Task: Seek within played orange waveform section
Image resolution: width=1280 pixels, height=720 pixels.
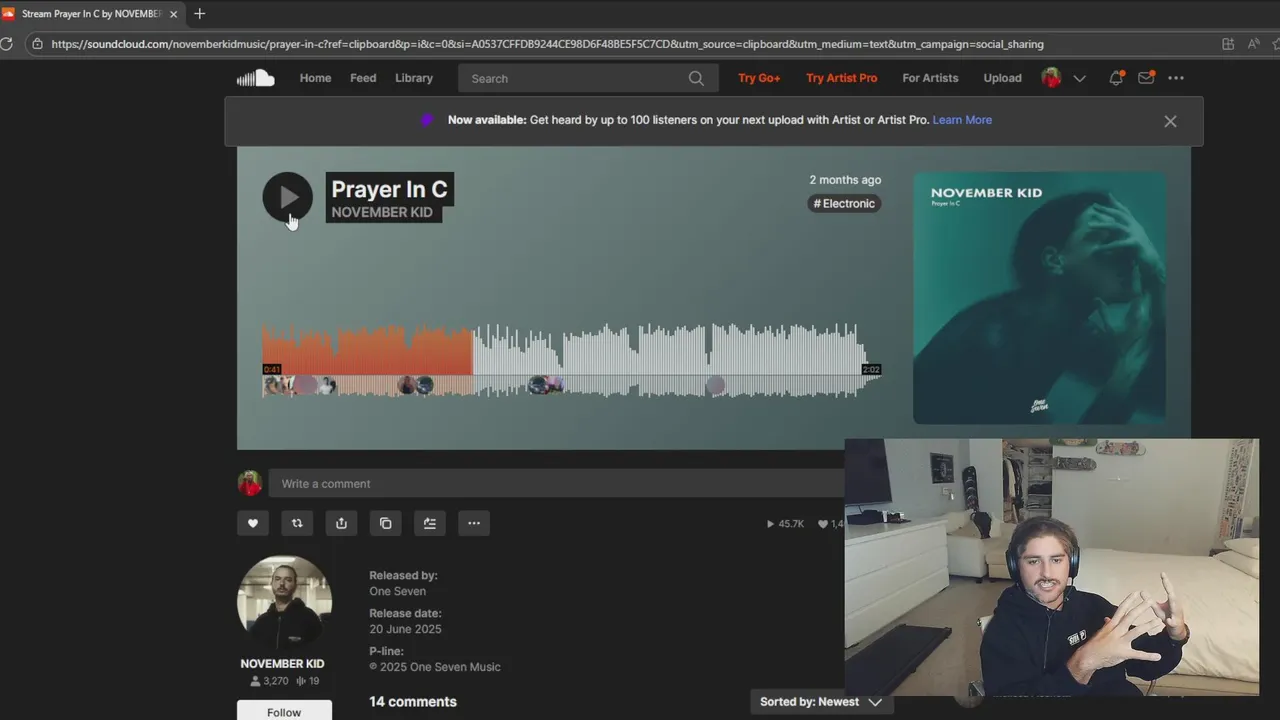Action: pyautogui.click(x=367, y=350)
